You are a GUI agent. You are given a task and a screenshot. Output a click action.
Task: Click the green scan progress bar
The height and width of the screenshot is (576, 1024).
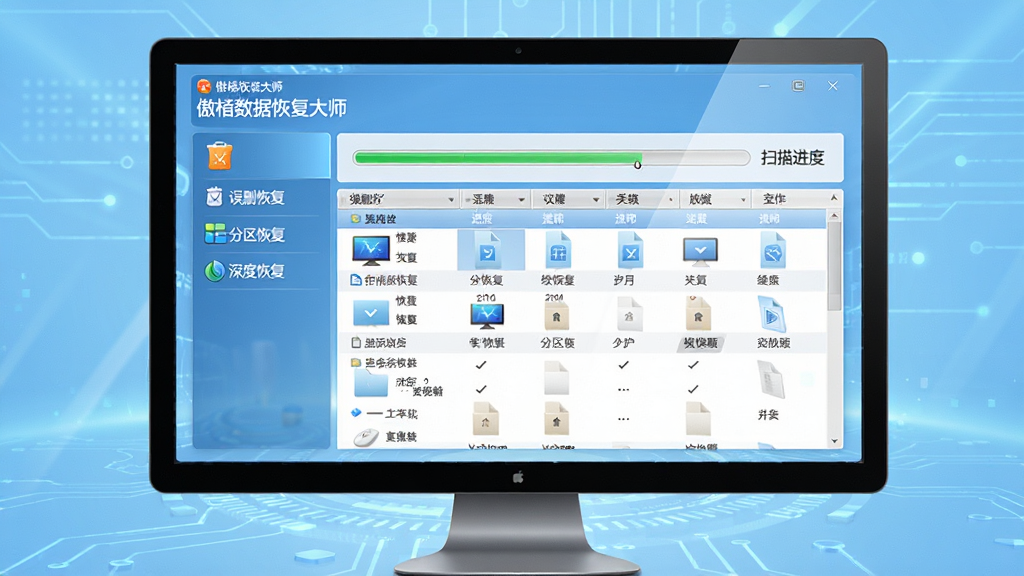[498, 157]
